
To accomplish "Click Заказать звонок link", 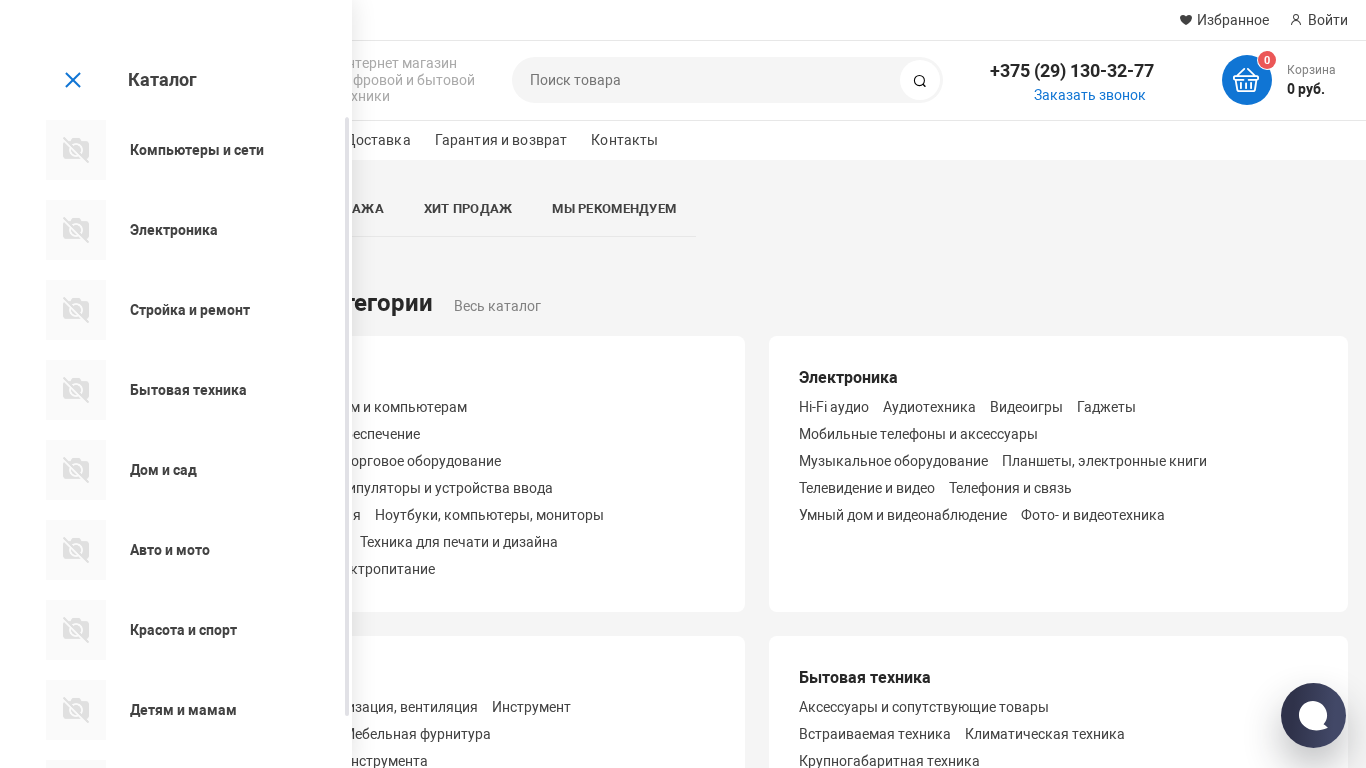I will tap(1090, 95).
